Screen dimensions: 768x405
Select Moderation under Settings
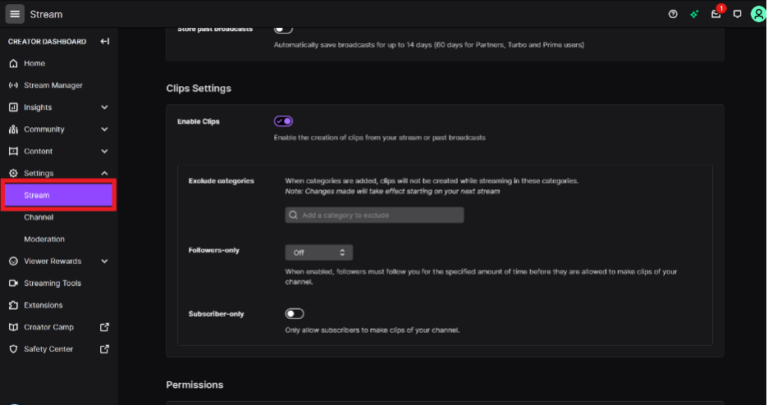(x=44, y=239)
